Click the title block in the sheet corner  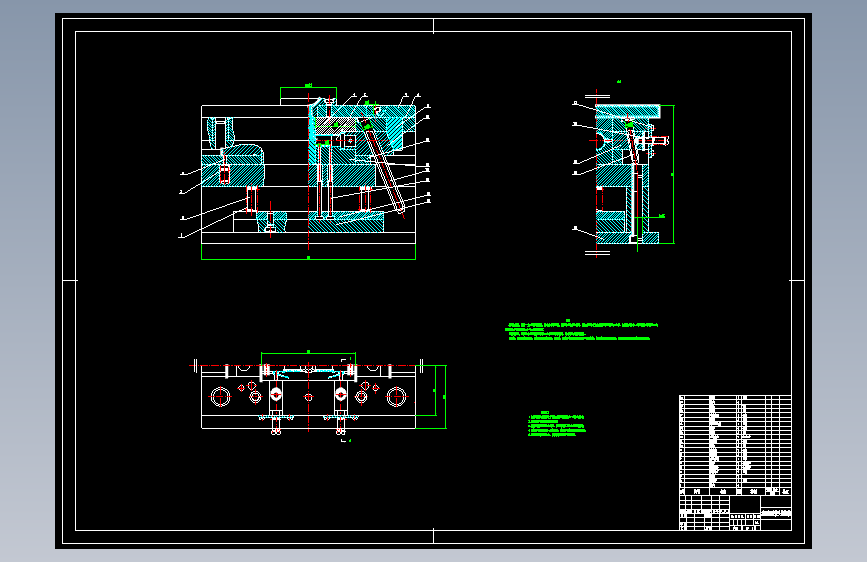(x=735, y=513)
